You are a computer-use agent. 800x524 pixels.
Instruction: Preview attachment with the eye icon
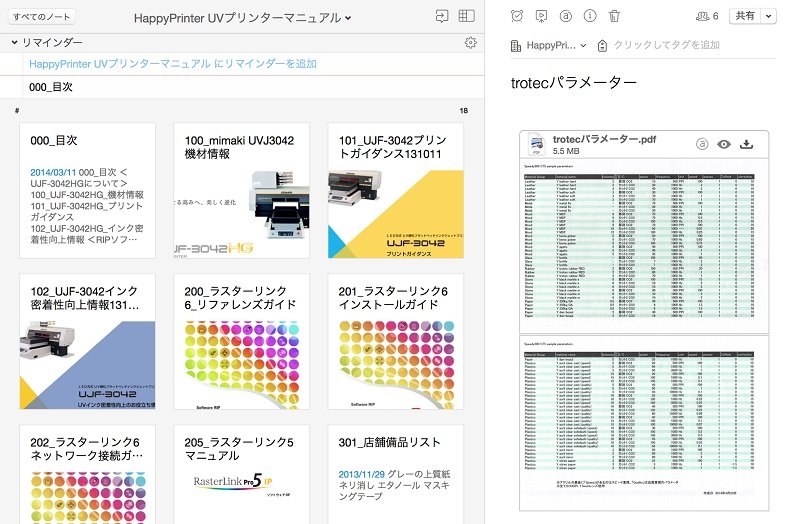724,144
